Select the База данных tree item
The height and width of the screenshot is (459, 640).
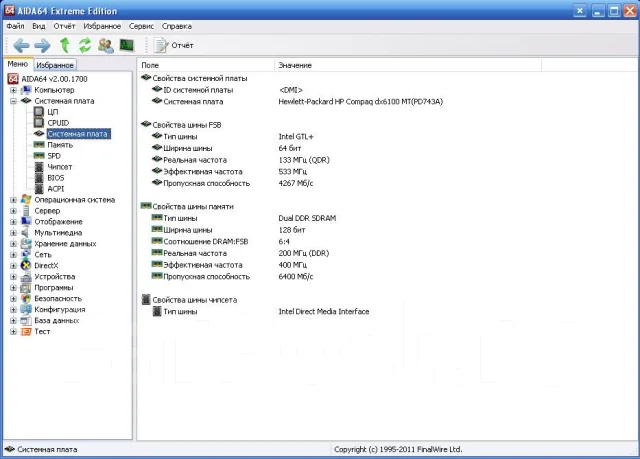[x=56, y=320]
